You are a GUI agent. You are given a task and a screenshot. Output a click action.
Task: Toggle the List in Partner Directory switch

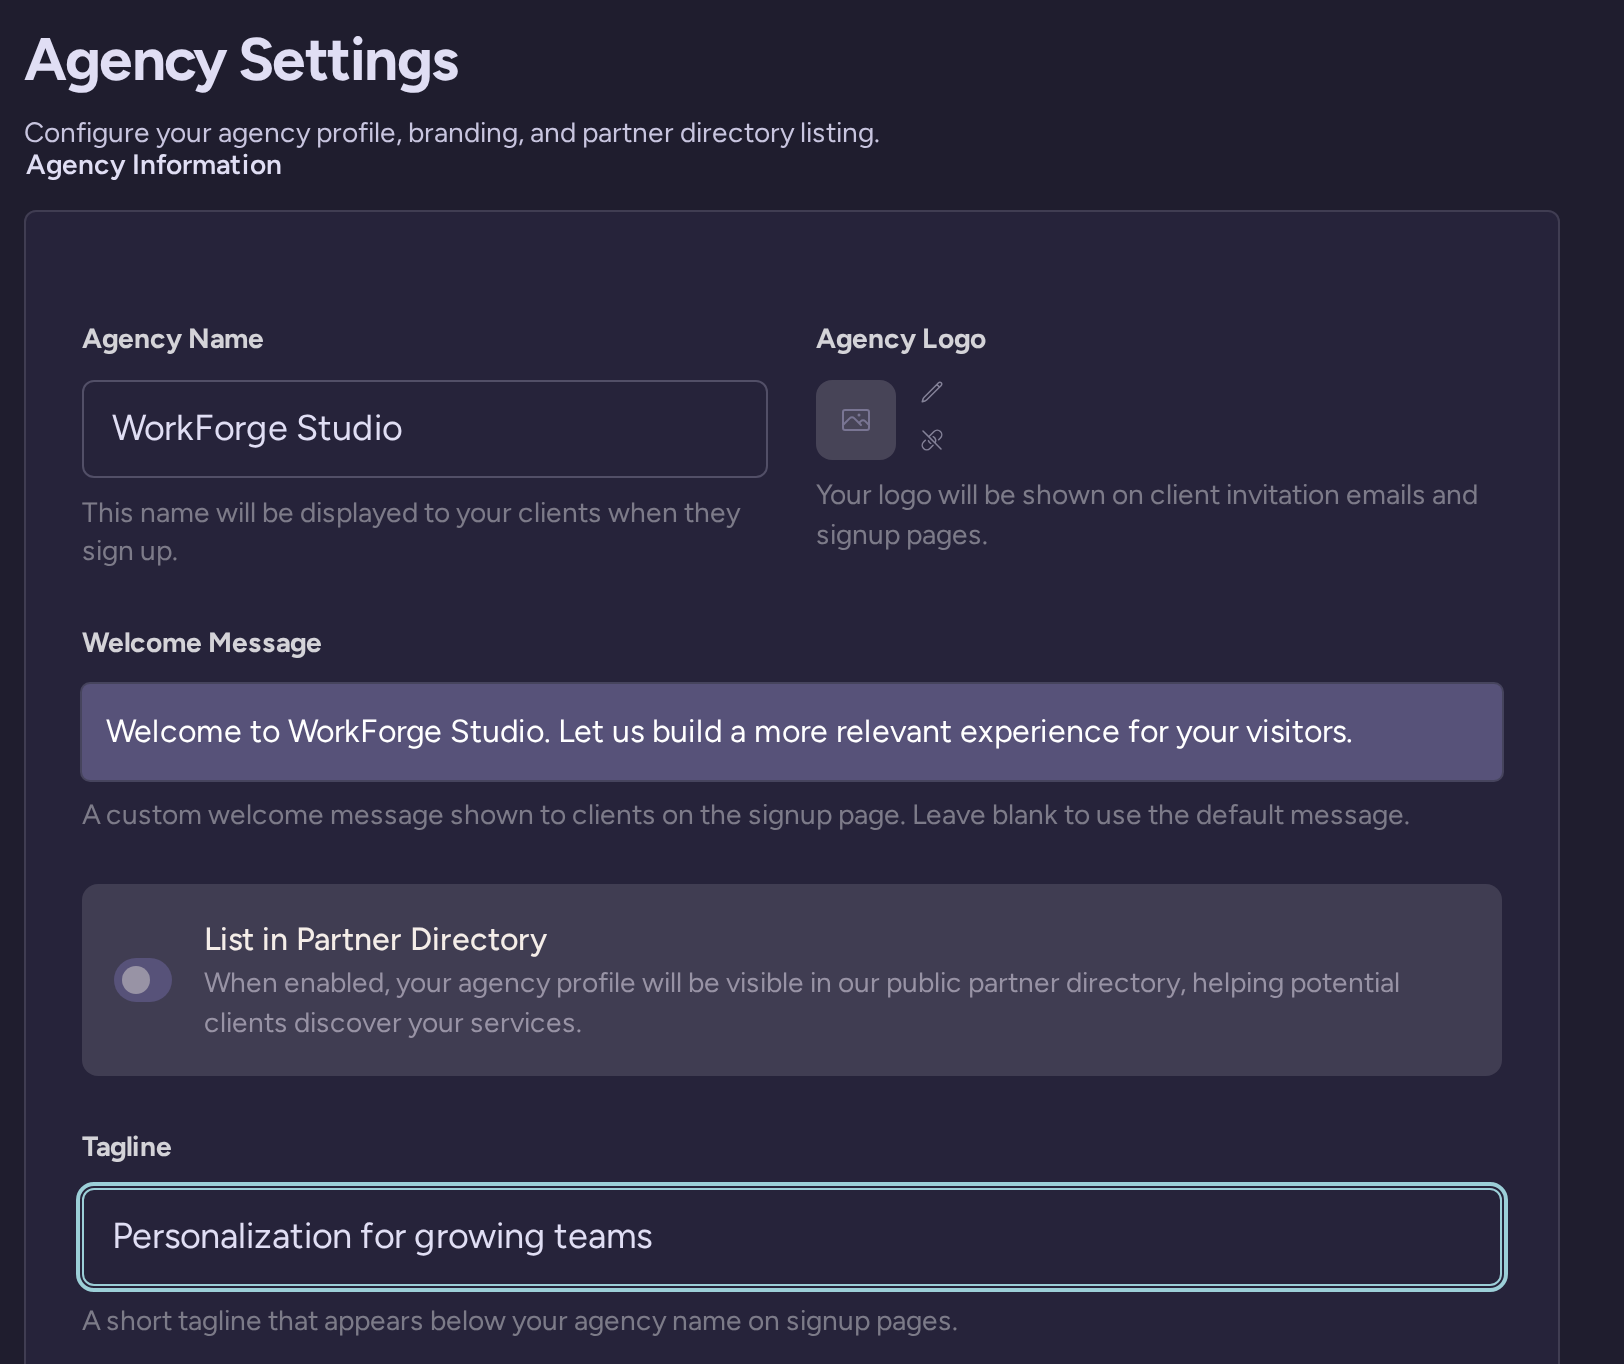[143, 980]
